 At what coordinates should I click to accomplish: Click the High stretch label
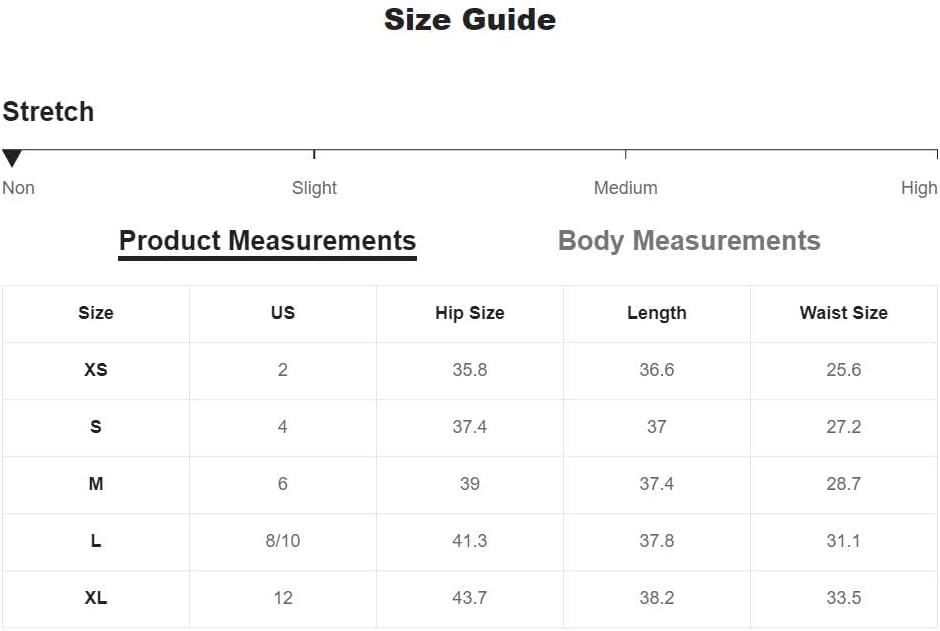click(x=919, y=188)
